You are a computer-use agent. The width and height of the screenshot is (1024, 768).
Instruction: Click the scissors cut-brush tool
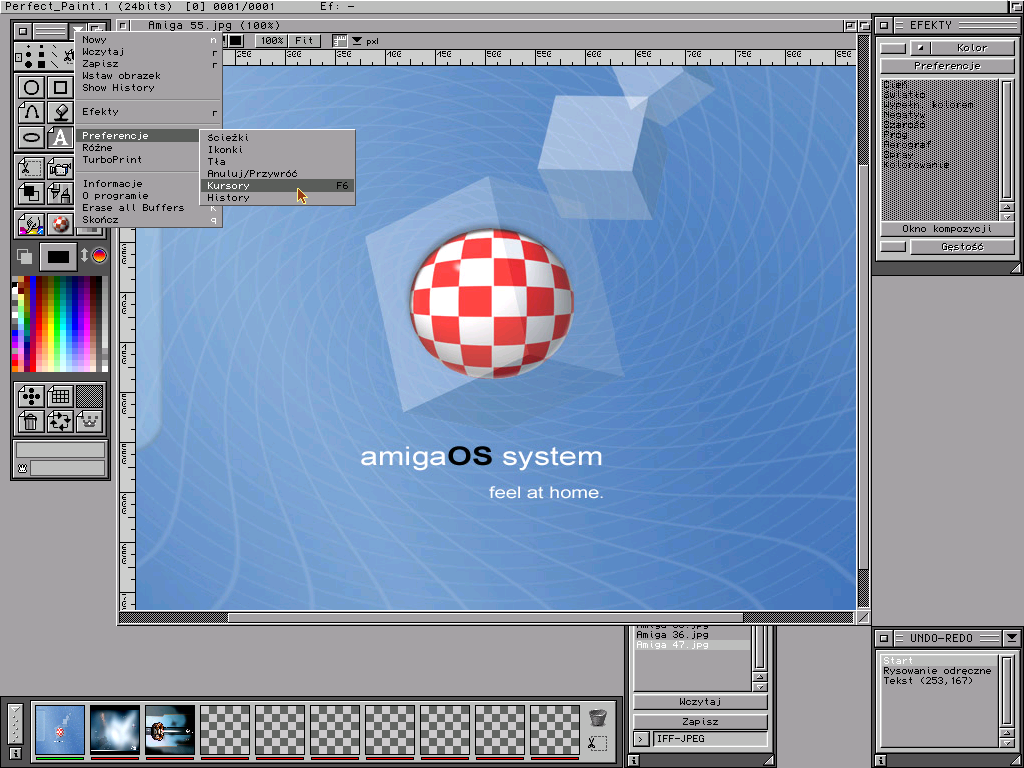pos(32,168)
